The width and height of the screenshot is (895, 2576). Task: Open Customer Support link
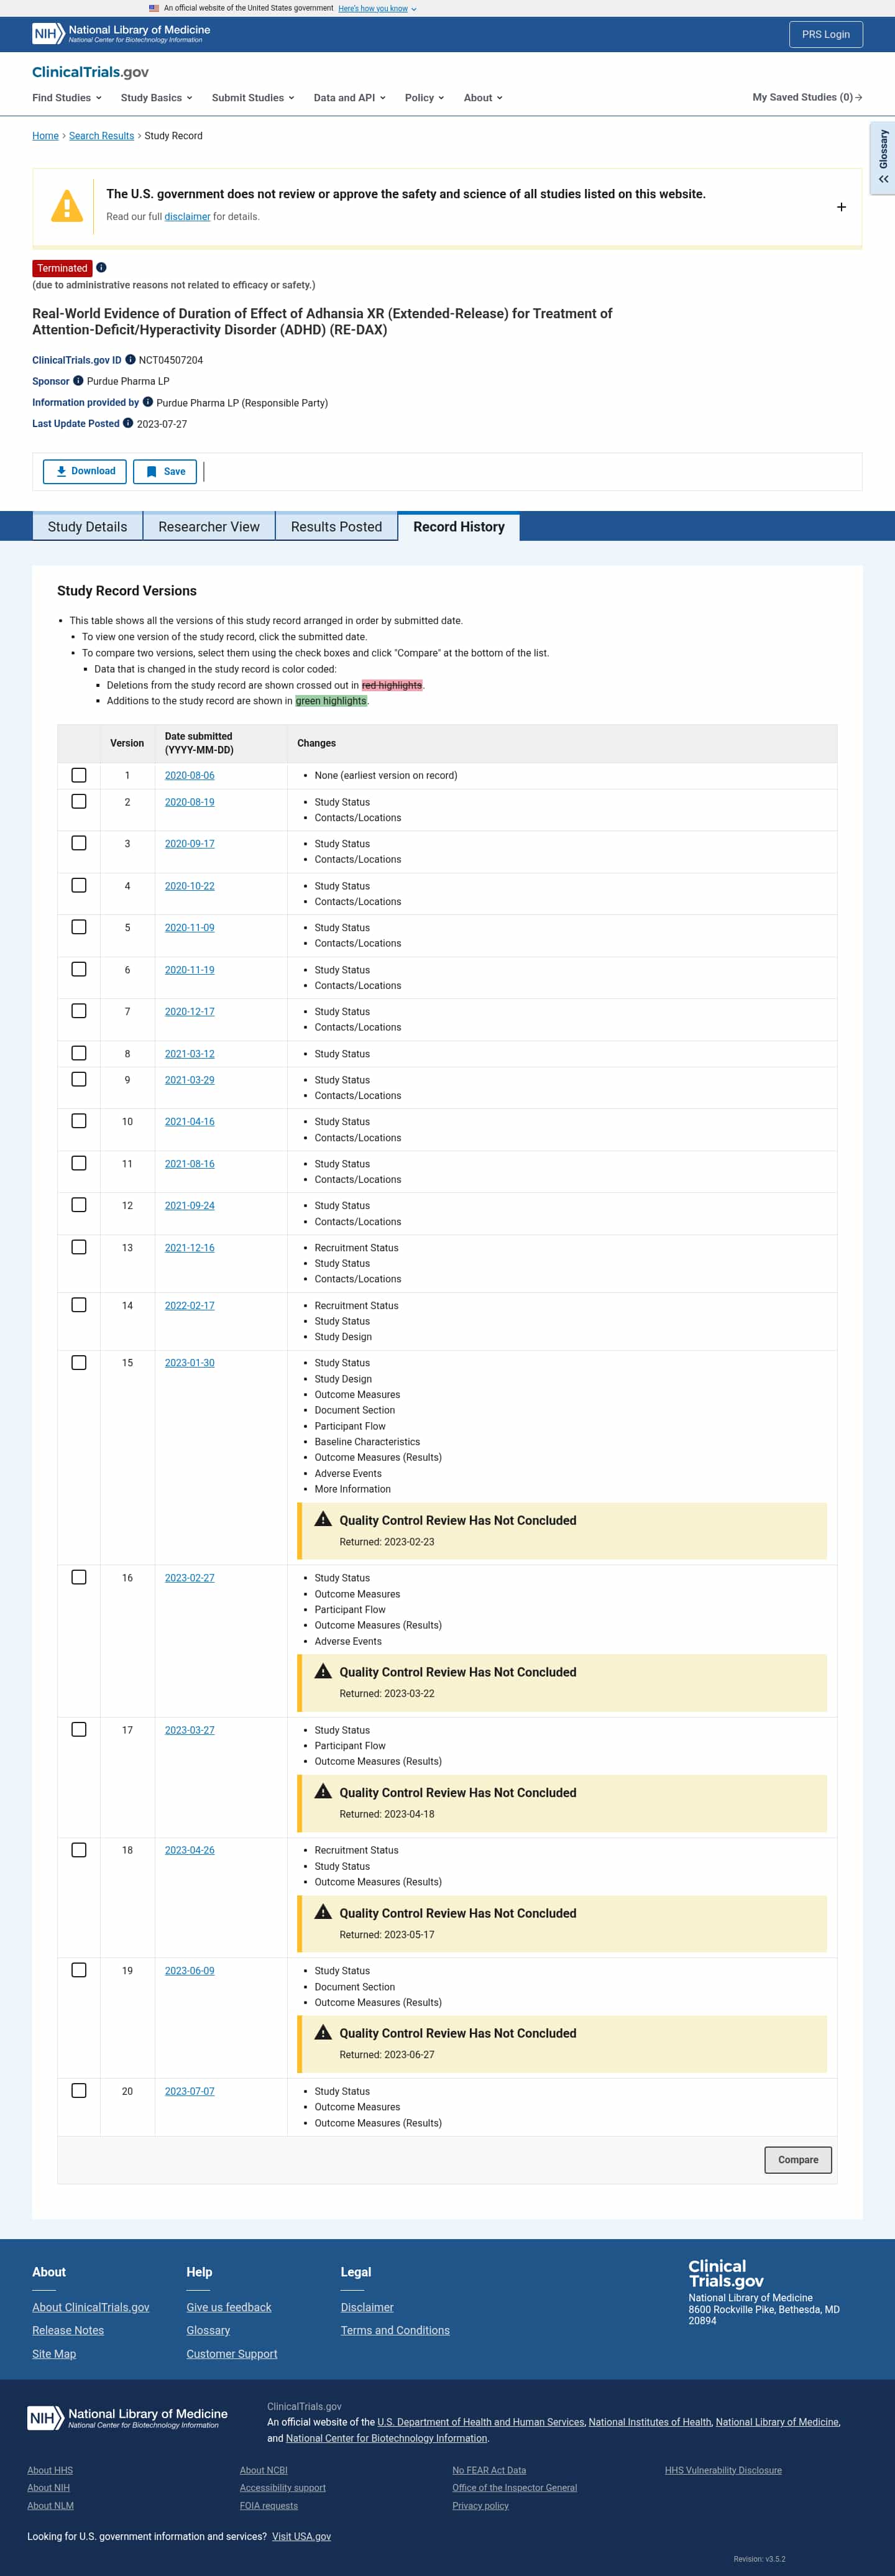[x=231, y=2354]
